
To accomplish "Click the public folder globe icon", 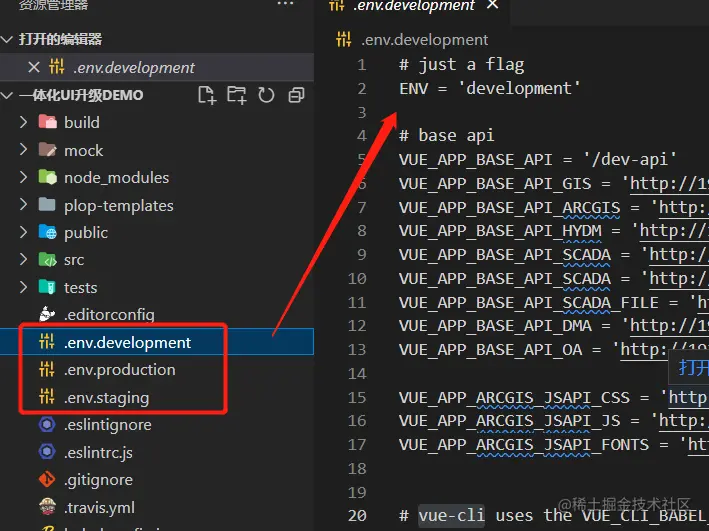I will pos(47,232).
